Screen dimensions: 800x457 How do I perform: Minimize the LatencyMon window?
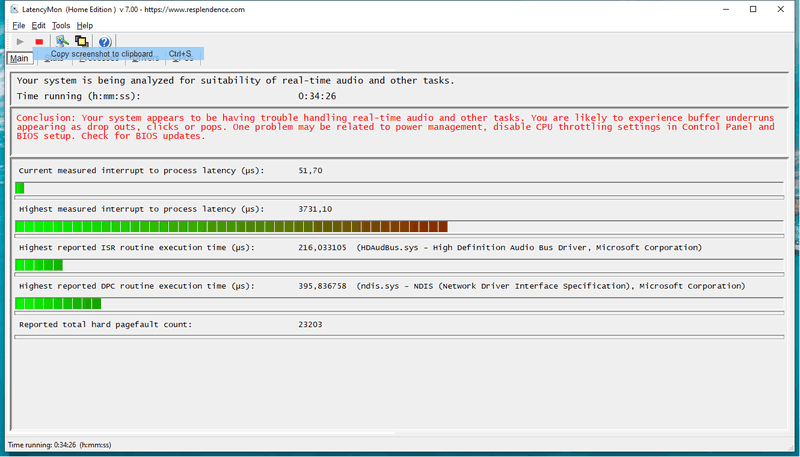(726, 9)
